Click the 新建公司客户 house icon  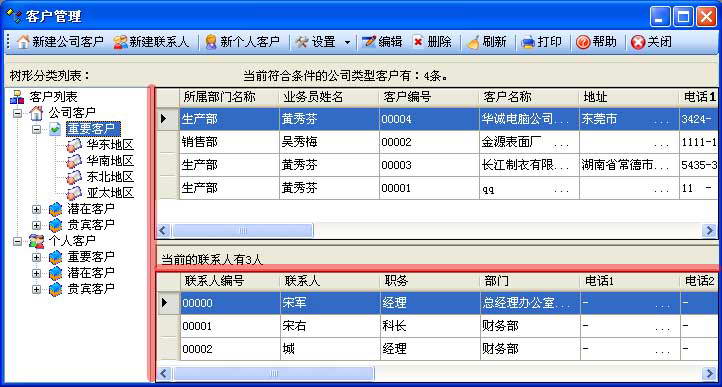[x=23, y=42]
